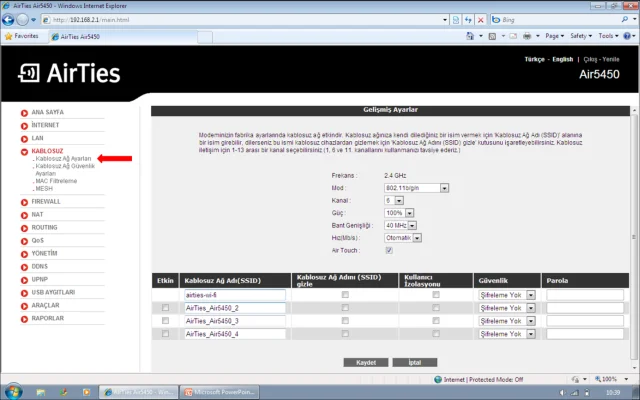Viewport: 640px width, 400px height.
Task: Open Windows Explorer from the taskbar
Action: (x=40, y=392)
